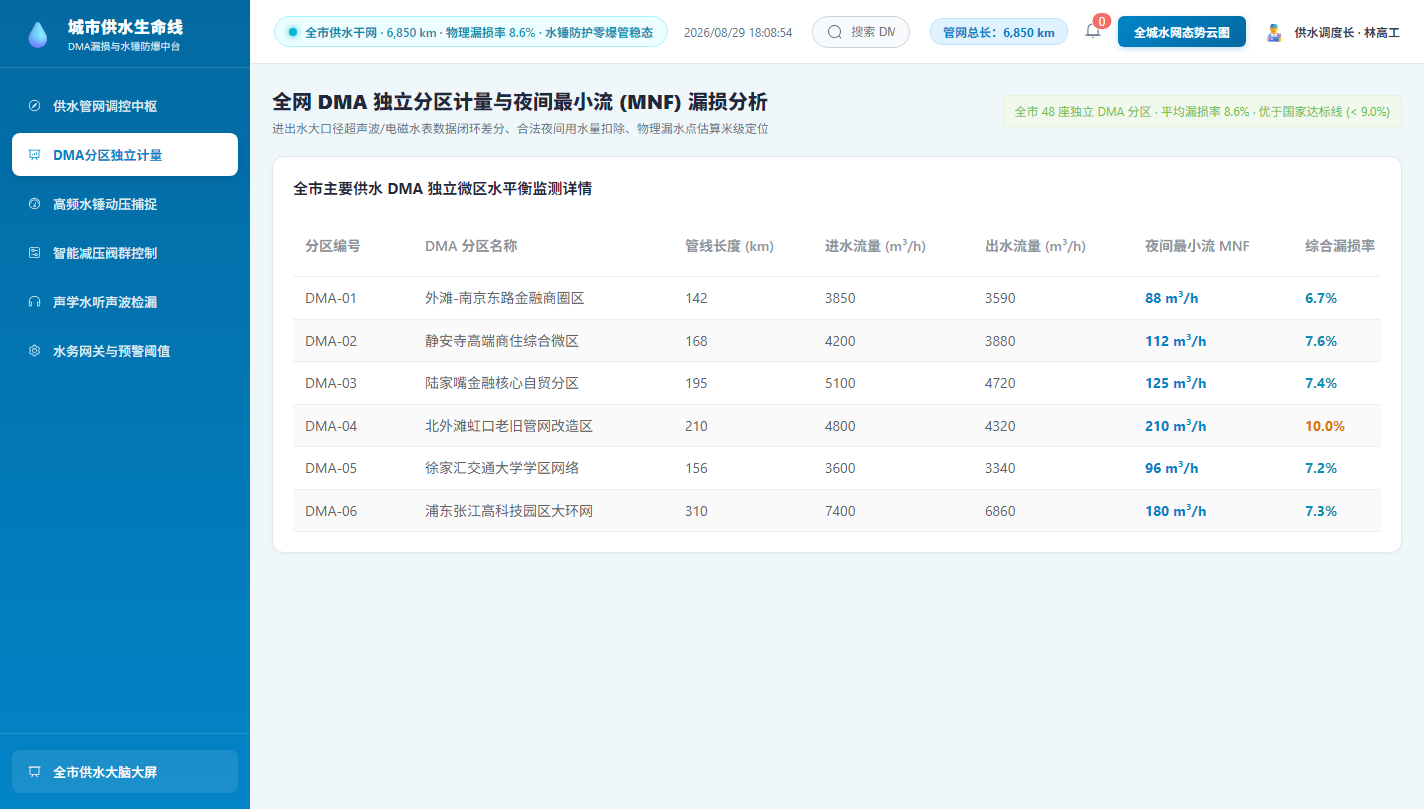The width and height of the screenshot is (1424, 809).
Task: Click the 112 m³/h MNF value
Action: click(1176, 341)
